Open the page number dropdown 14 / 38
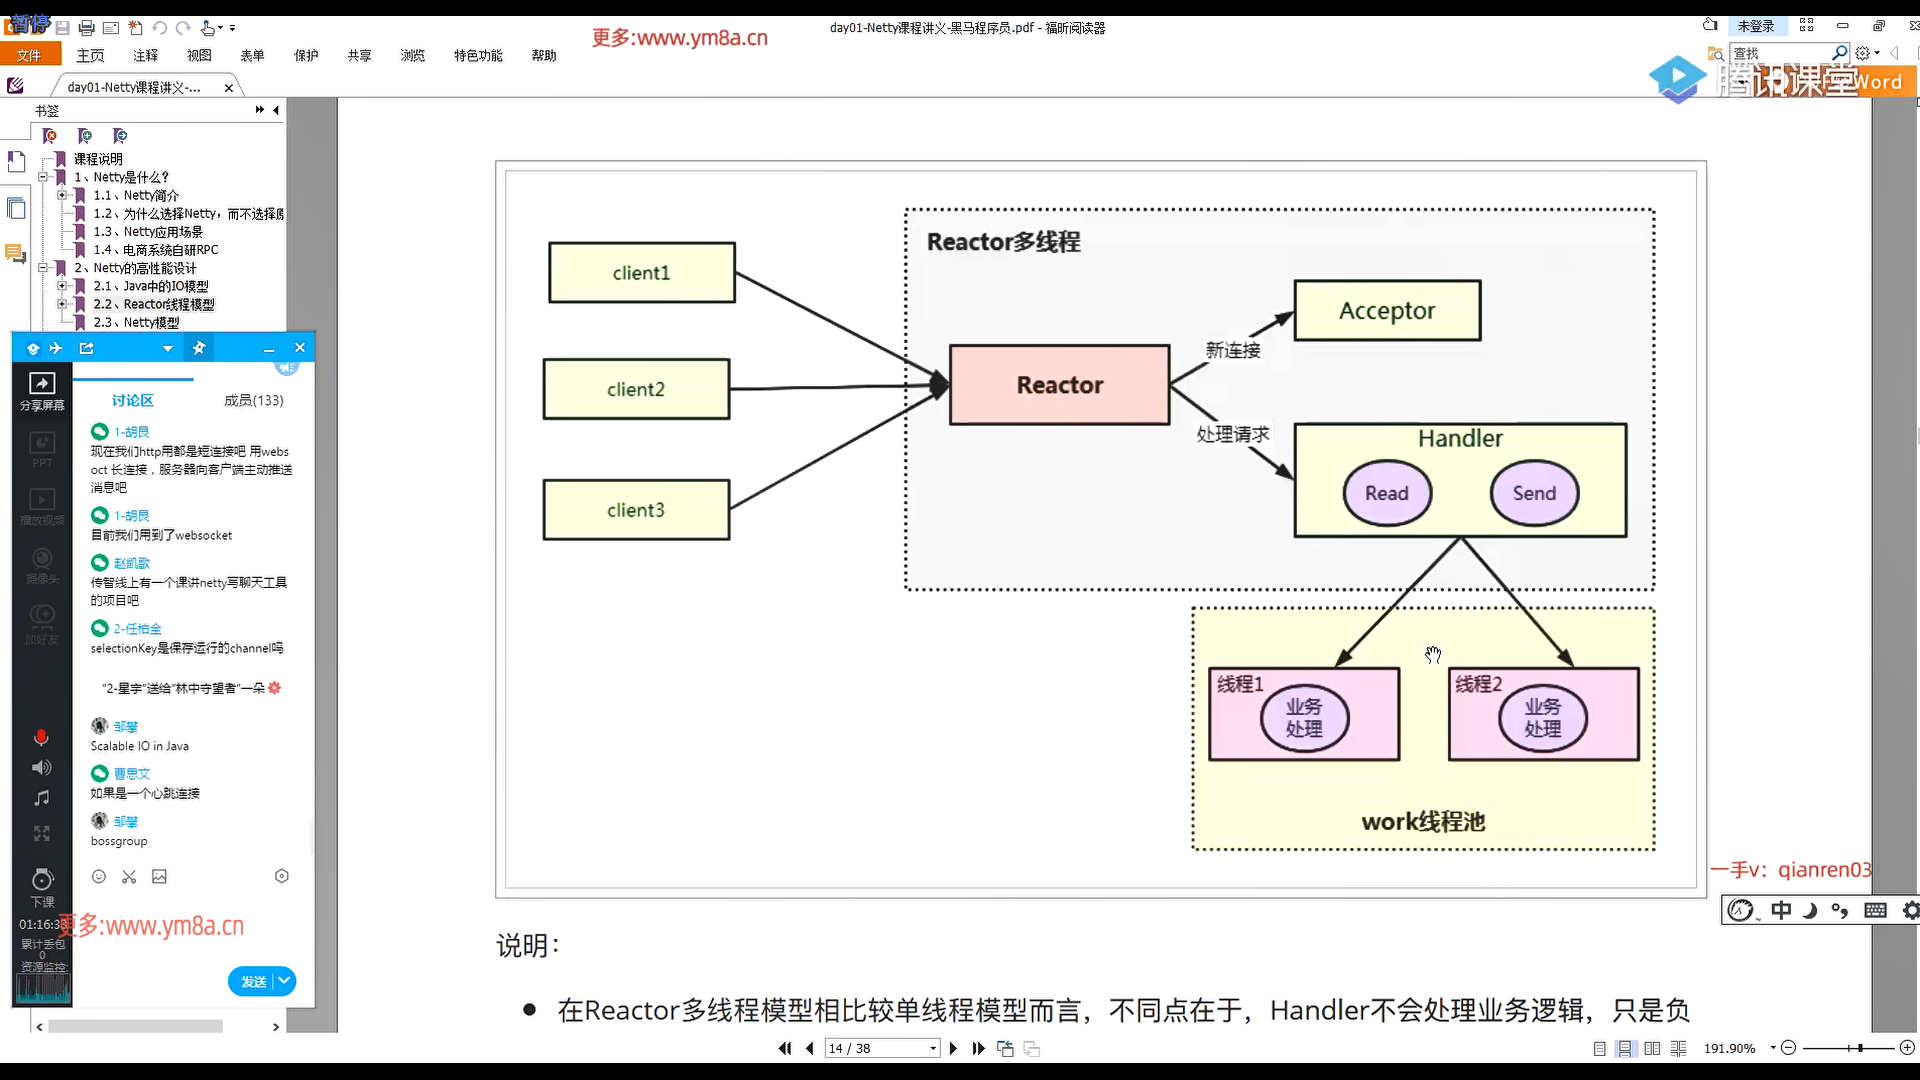1920x1080 pixels. [x=933, y=1048]
